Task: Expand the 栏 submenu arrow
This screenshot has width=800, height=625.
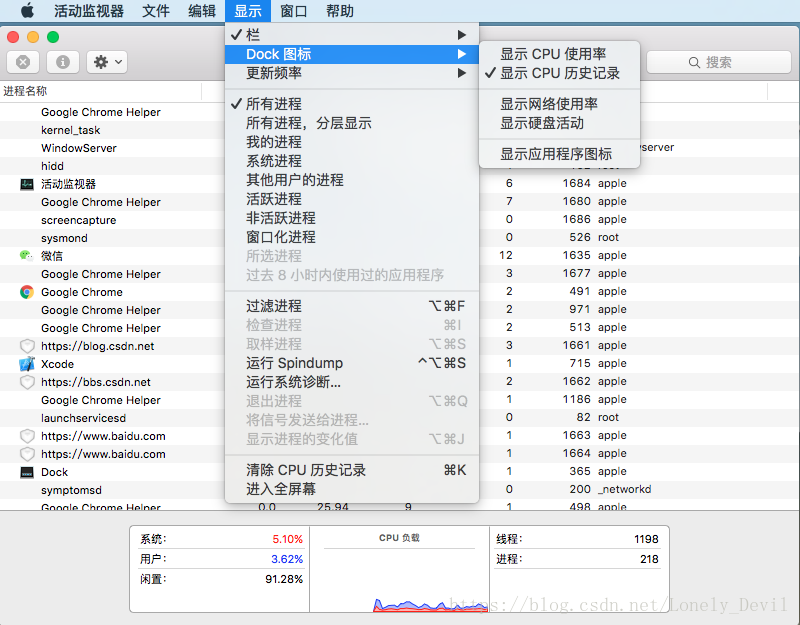Action: coord(462,35)
